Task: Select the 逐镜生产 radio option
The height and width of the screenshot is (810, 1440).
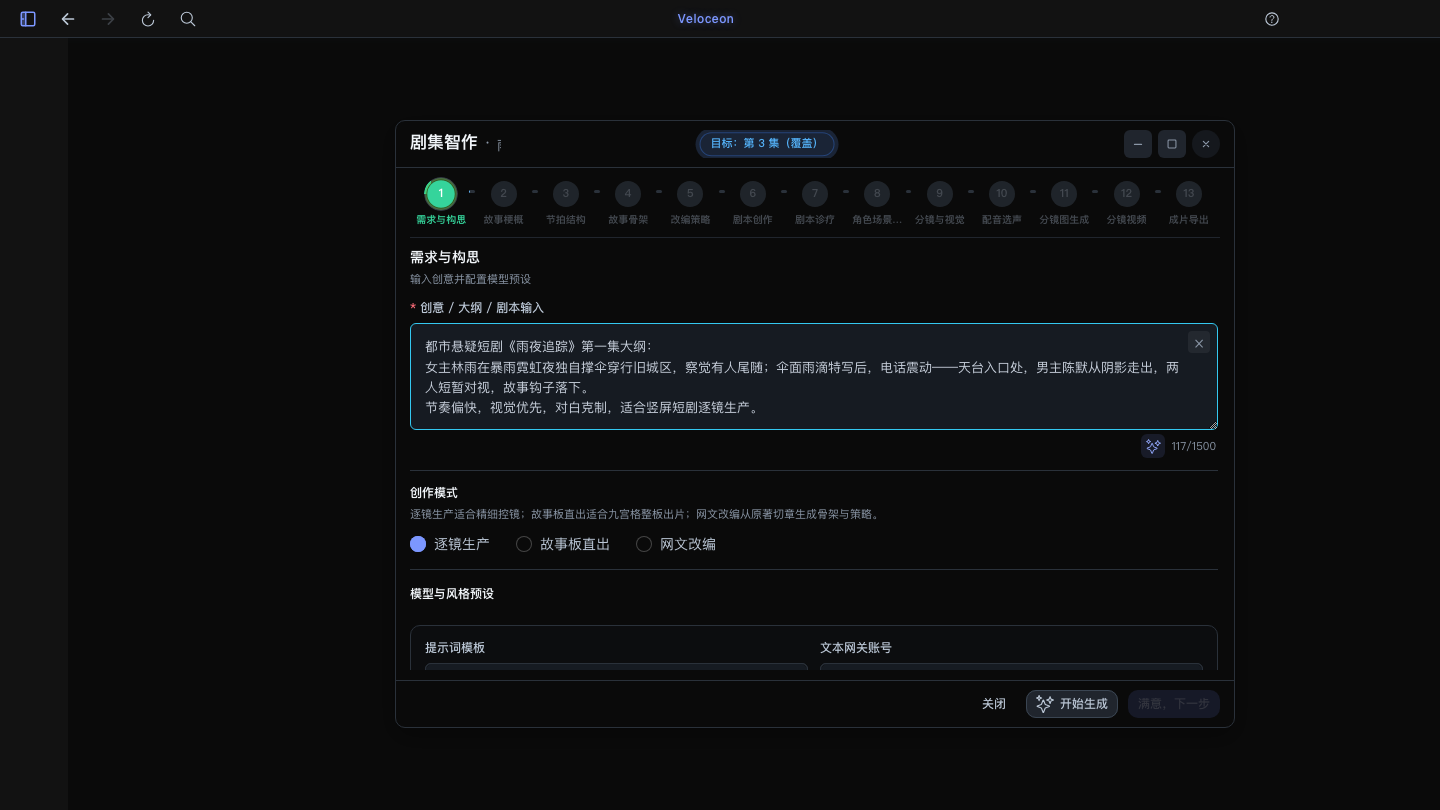Action: pos(450,544)
